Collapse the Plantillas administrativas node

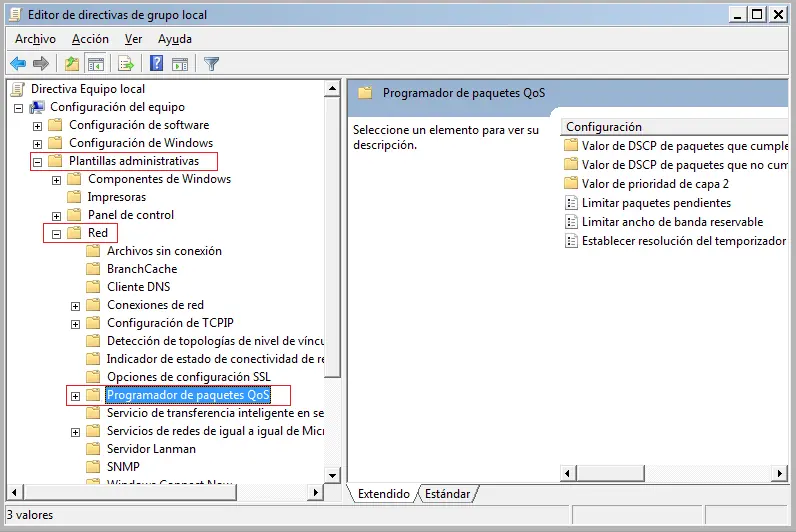pos(38,162)
